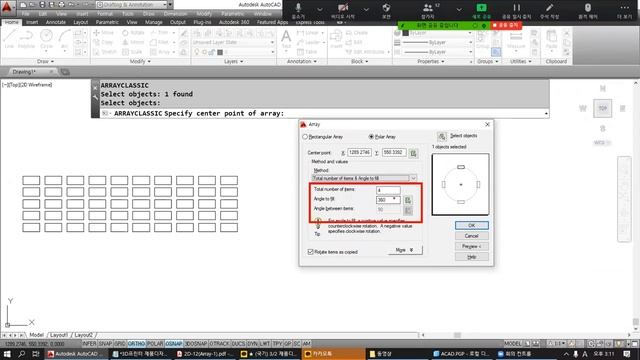Click the Table tool in Annotation panel
Screen dimensions: 640x360
click(307, 52)
